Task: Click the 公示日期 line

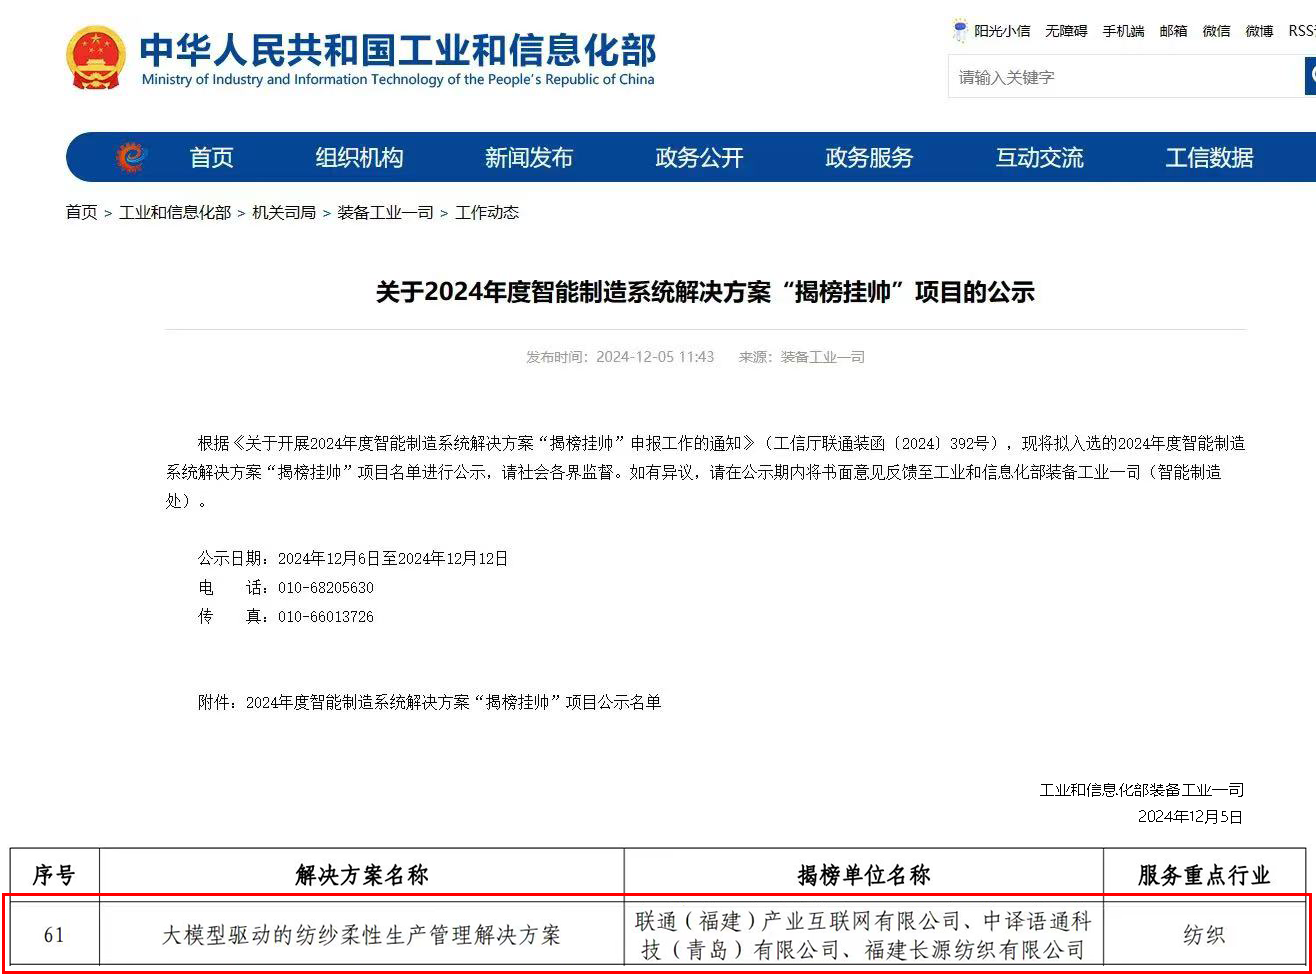Action: [353, 558]
